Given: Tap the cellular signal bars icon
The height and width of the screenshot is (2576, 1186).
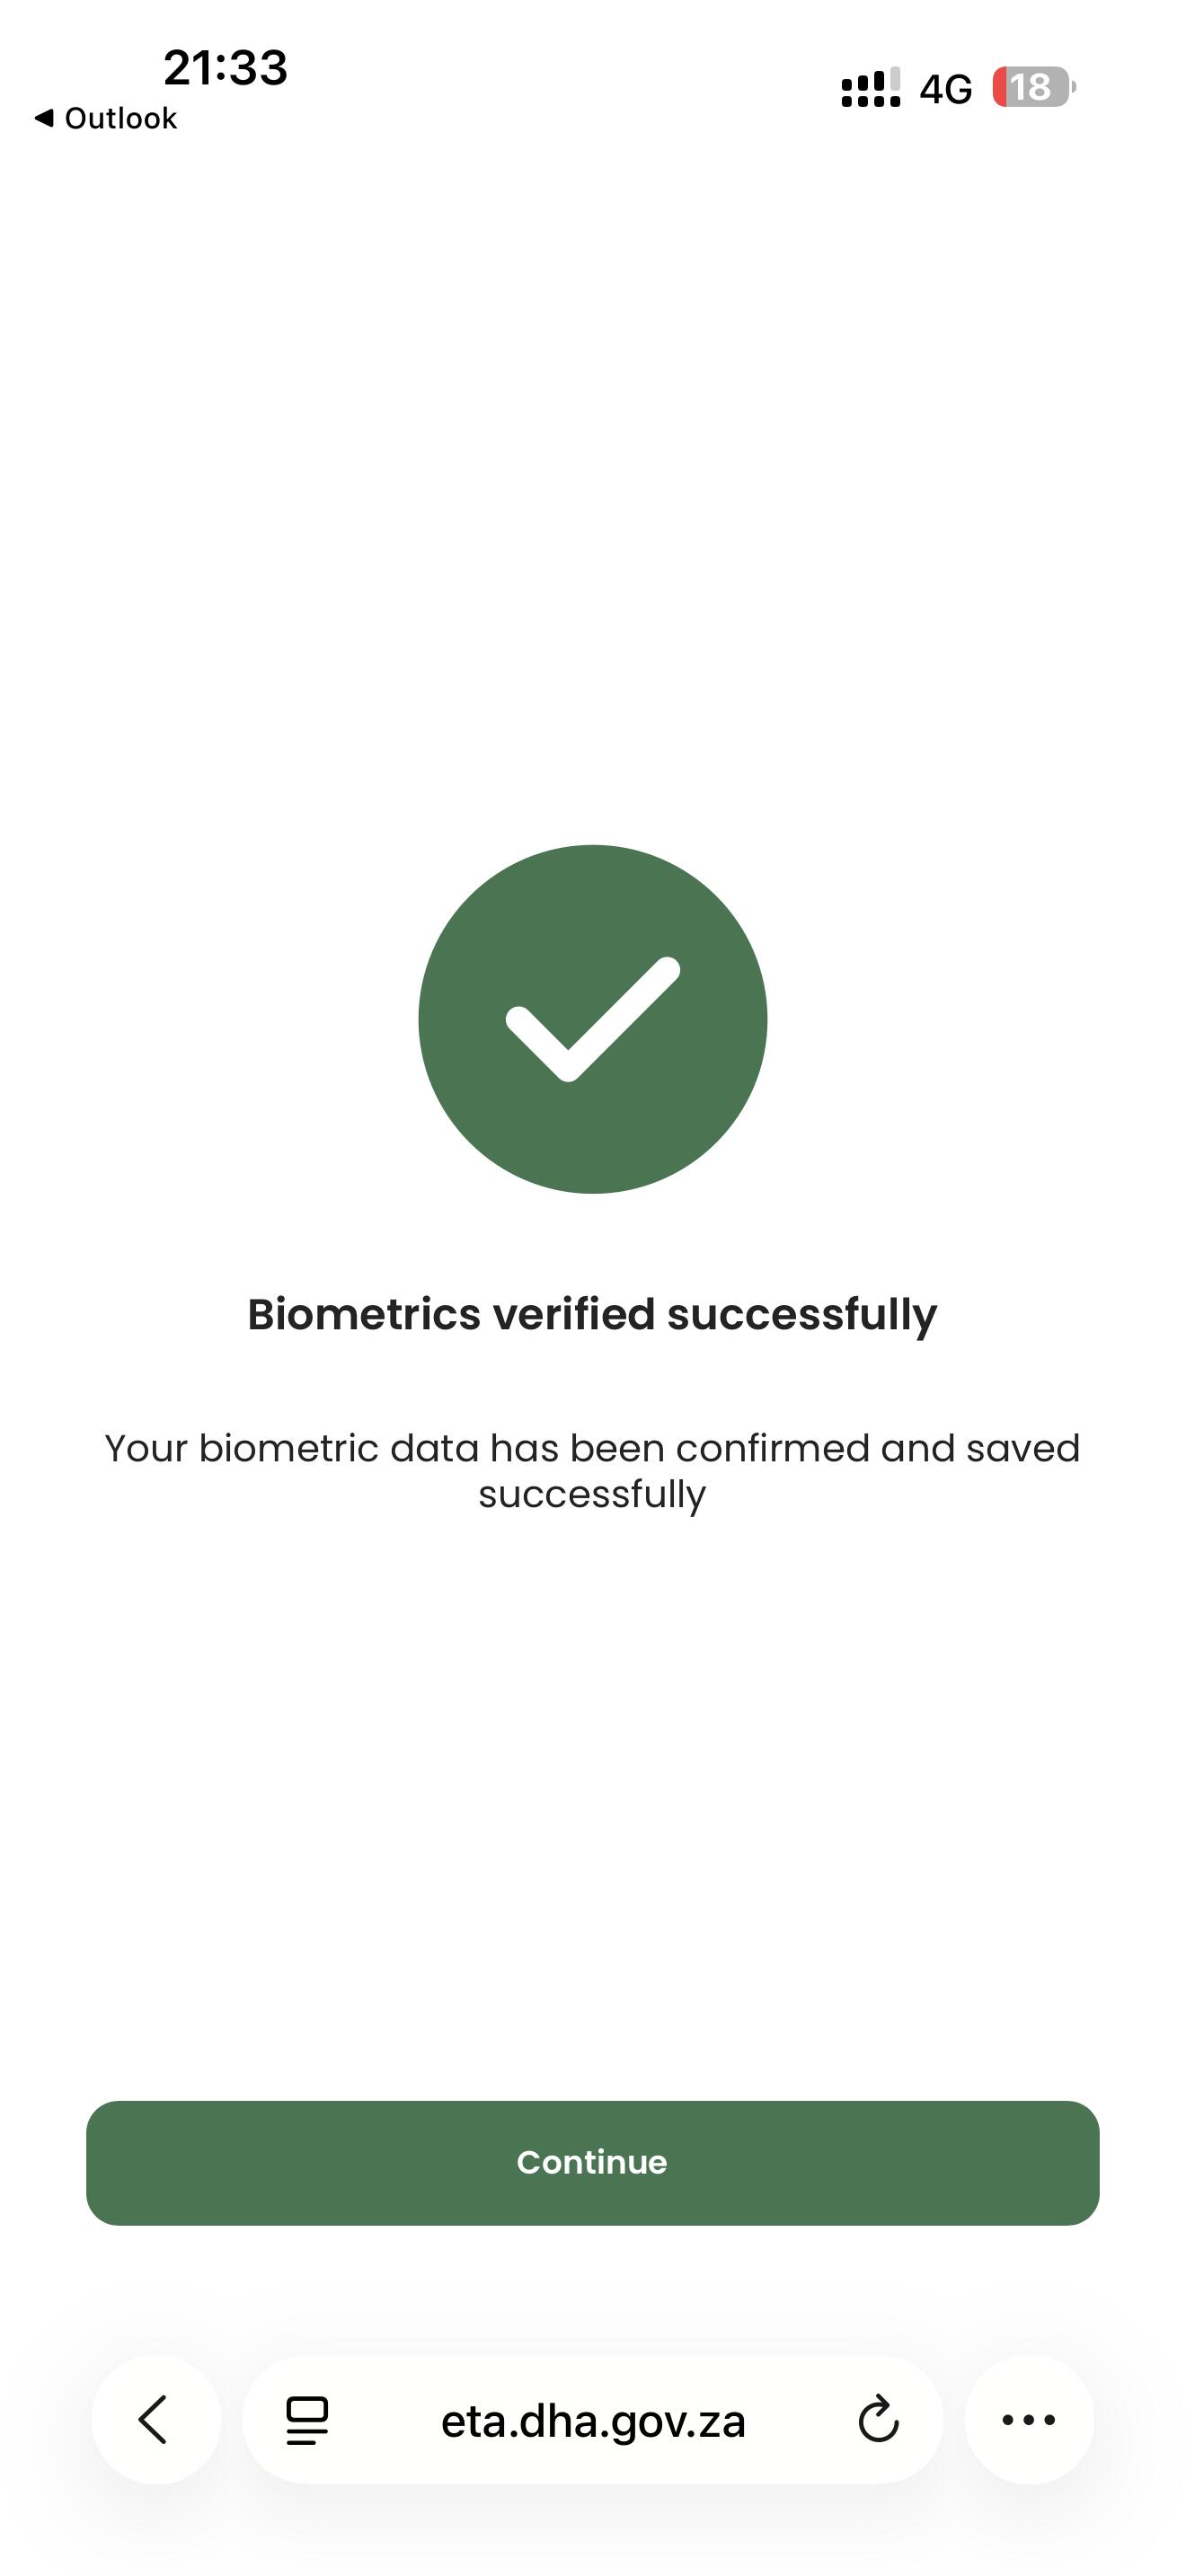Looking at the screenshot, I should click(870, 88).
